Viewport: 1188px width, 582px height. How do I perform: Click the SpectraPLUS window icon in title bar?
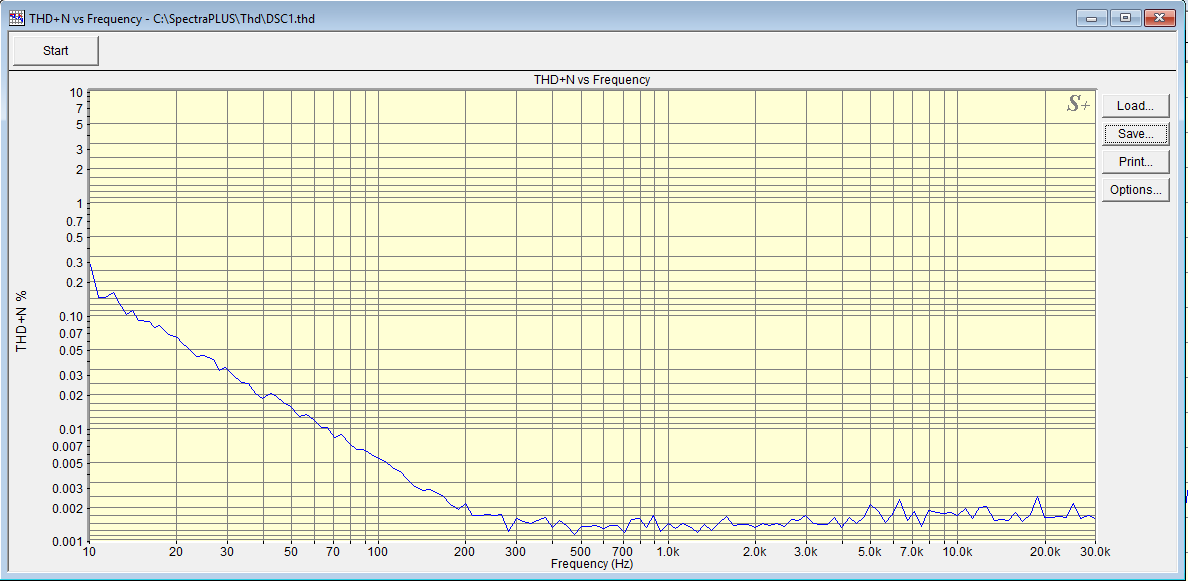click(16, 18)
